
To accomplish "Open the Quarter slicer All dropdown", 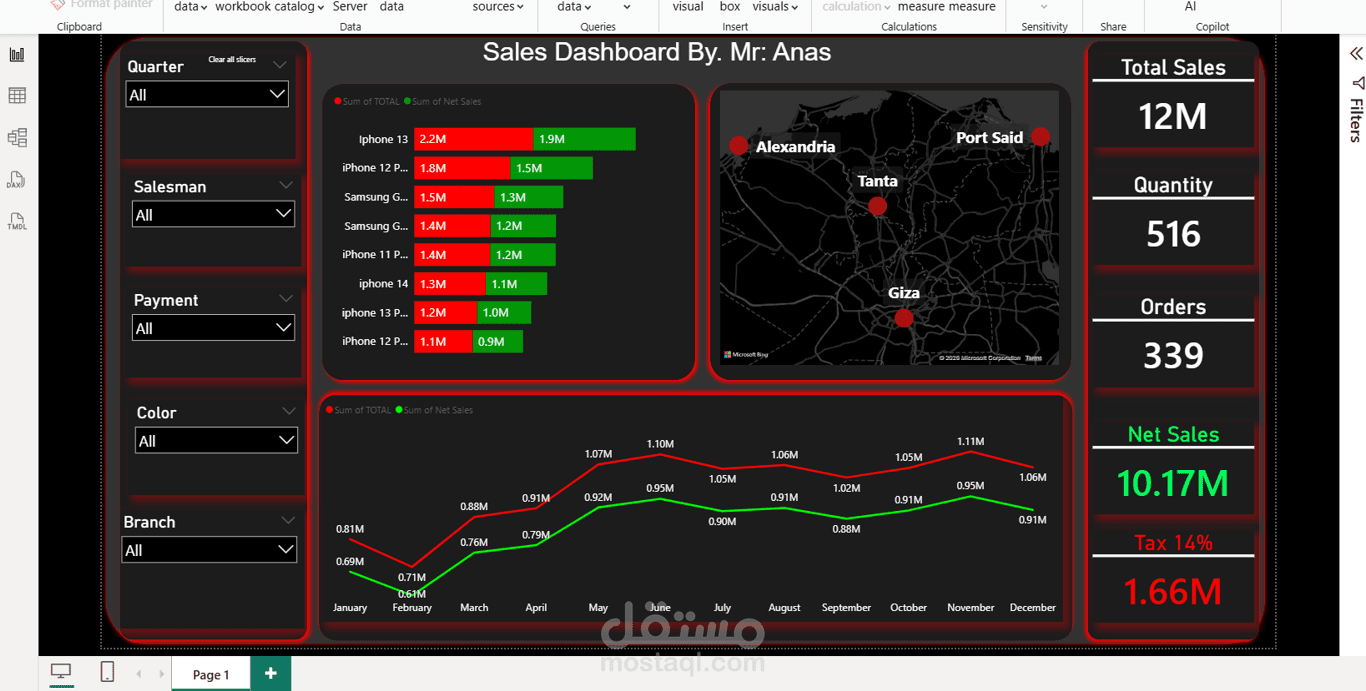I will [207, 94].
